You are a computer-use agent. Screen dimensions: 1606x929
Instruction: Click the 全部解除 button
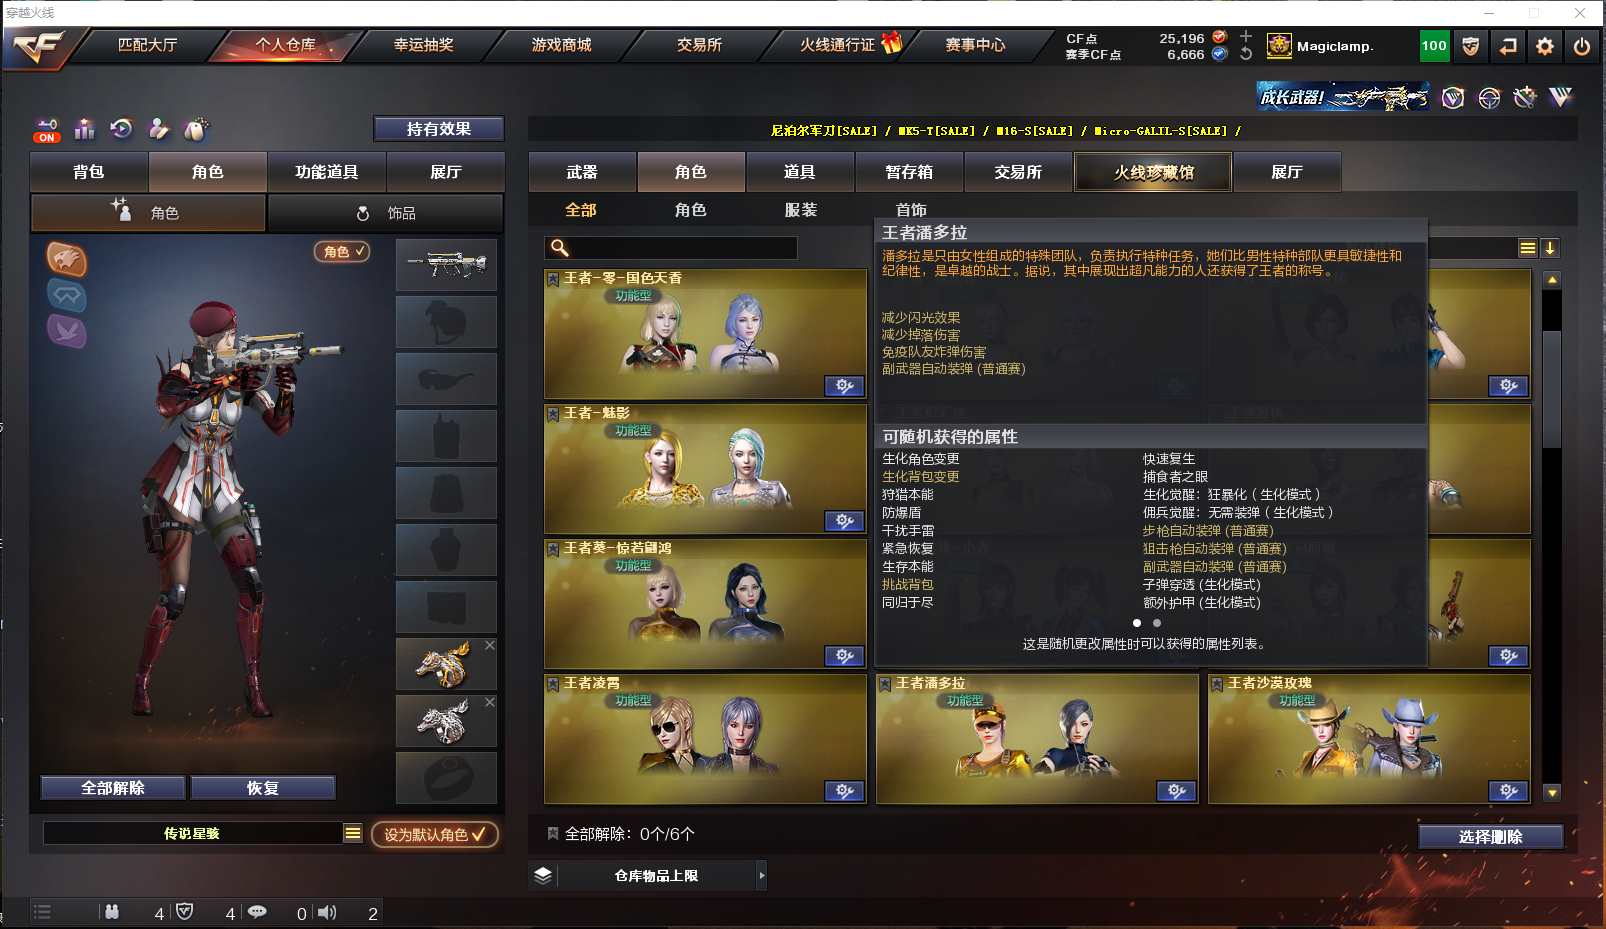coord(113,788)
